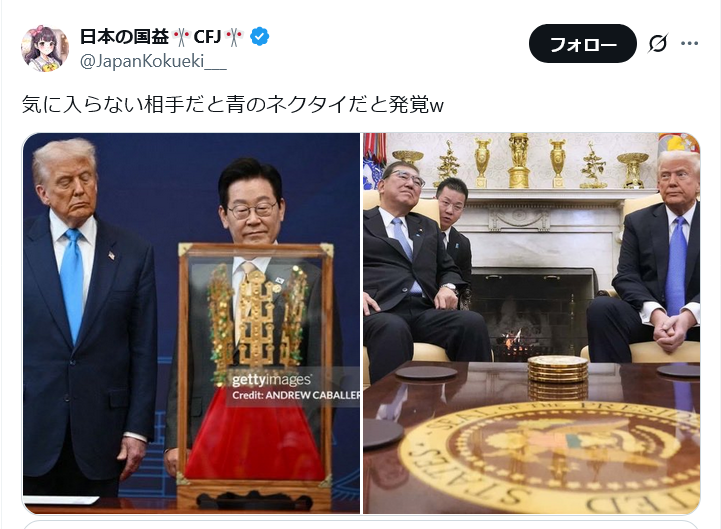
Task: Open the Grok slashed-circle icon
Action: 658,44
